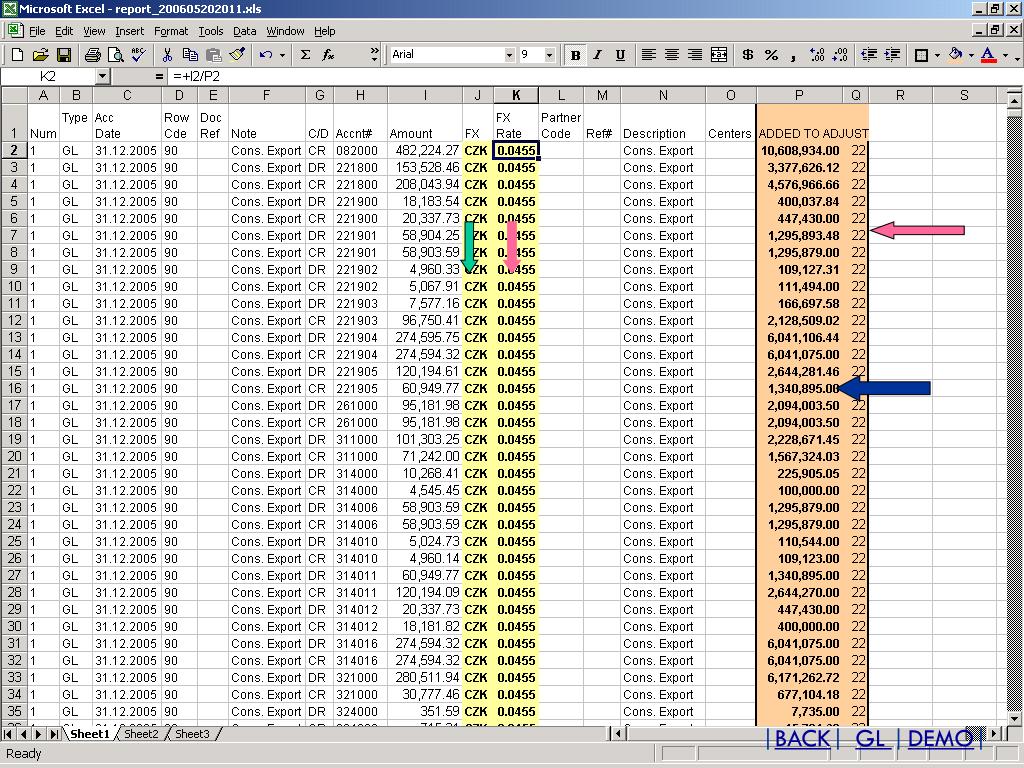
Task: Click the Increase Decimal icon
Action: tap(816, 55)
